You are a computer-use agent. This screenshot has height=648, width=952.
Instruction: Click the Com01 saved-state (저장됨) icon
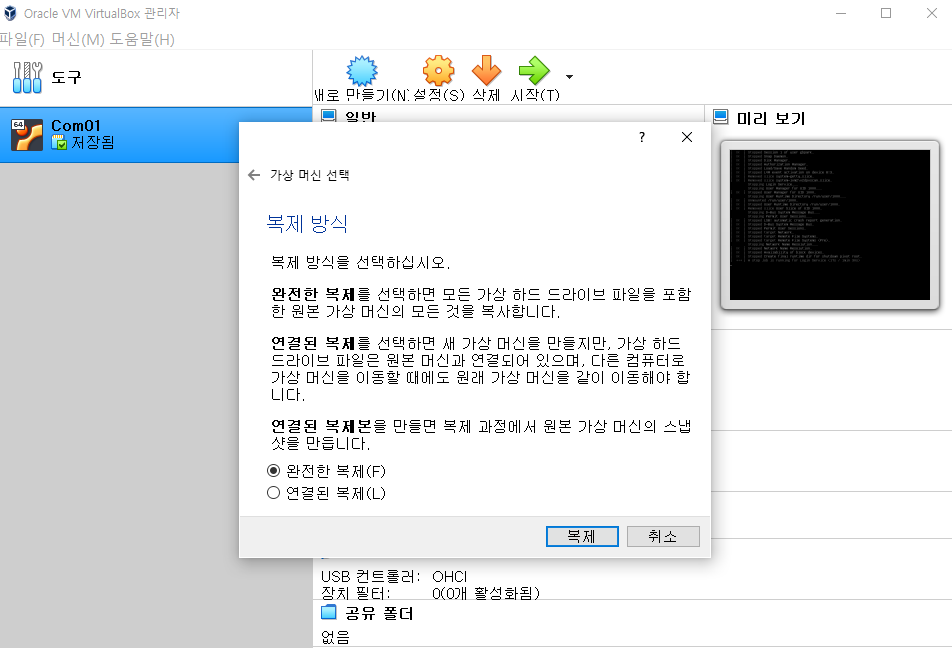[x=59, y=143]
